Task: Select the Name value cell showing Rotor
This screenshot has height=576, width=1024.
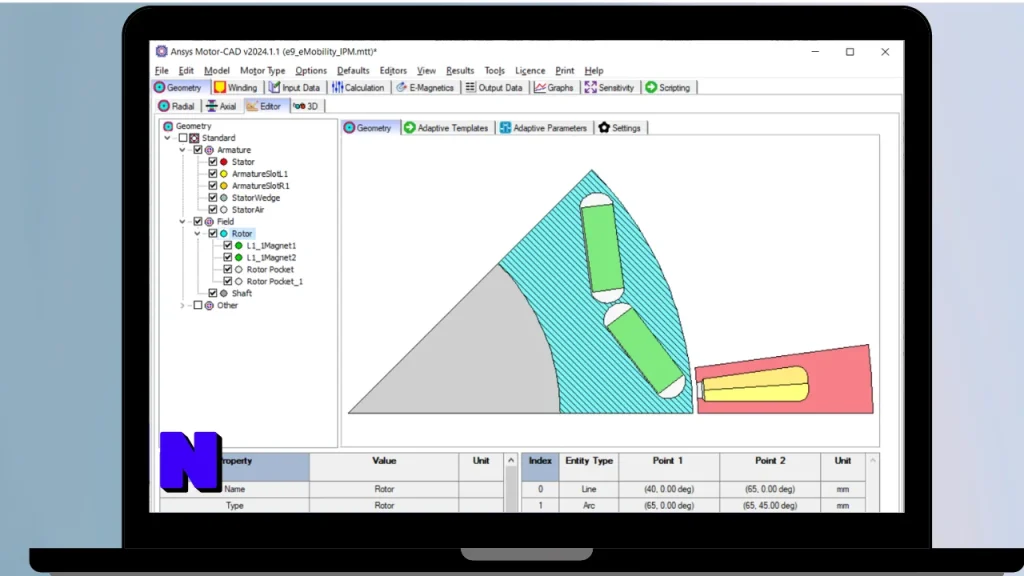Action: click(384, 489)
